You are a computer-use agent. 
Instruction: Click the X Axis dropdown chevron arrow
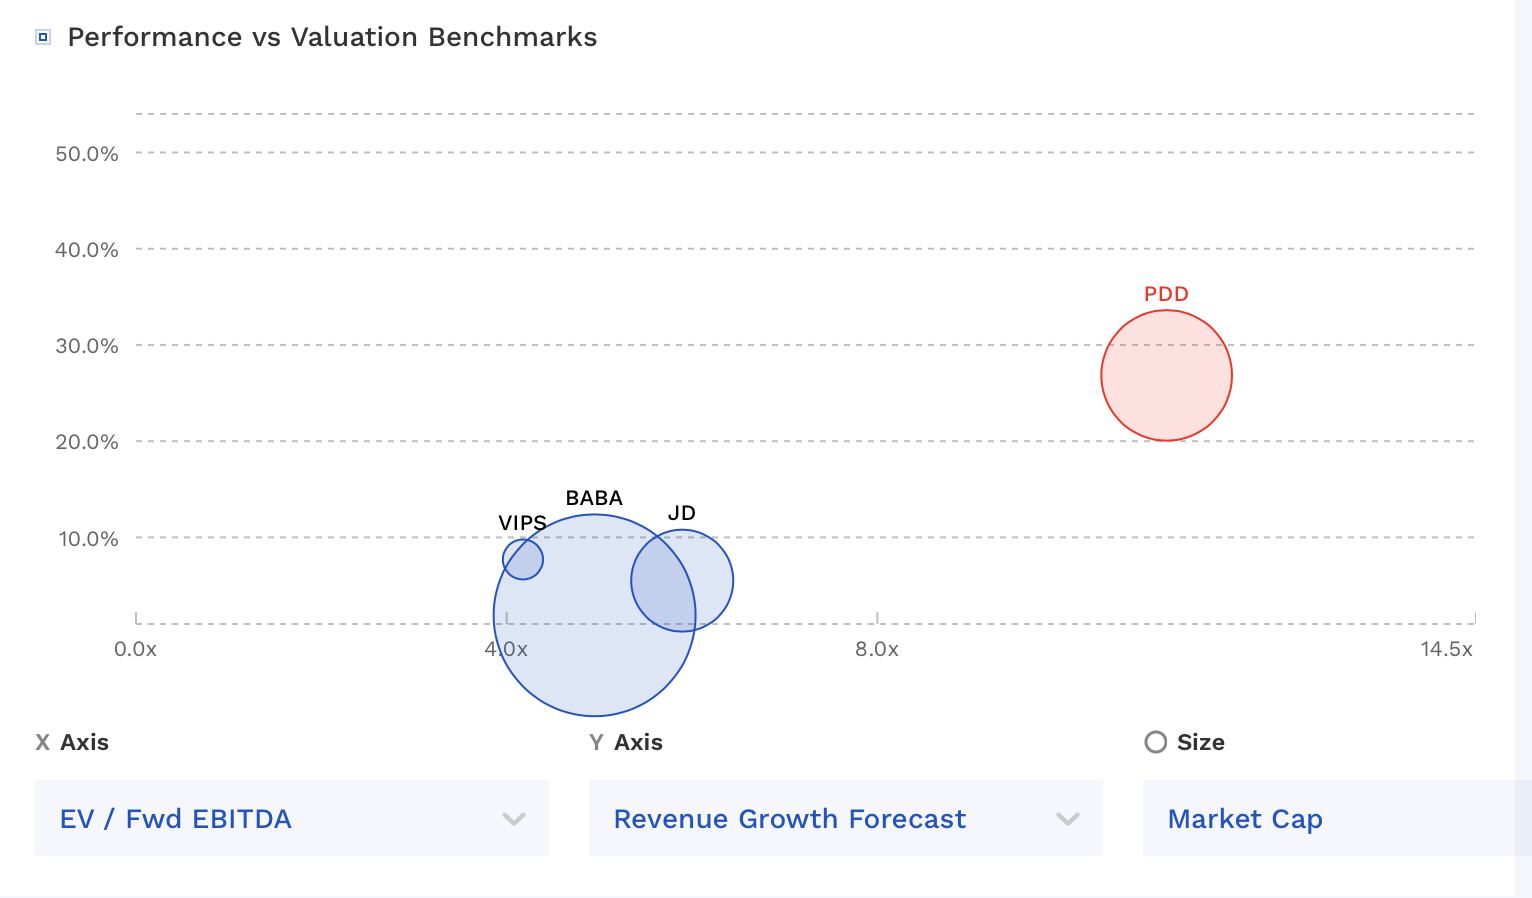514,819
